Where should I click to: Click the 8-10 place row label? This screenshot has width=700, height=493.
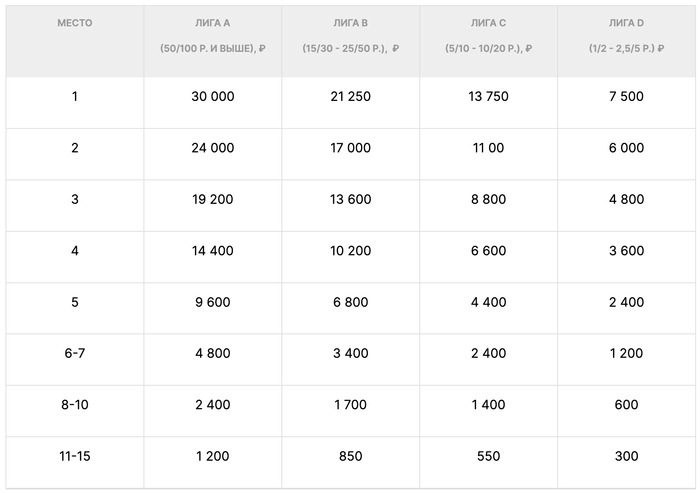point(75,405)
